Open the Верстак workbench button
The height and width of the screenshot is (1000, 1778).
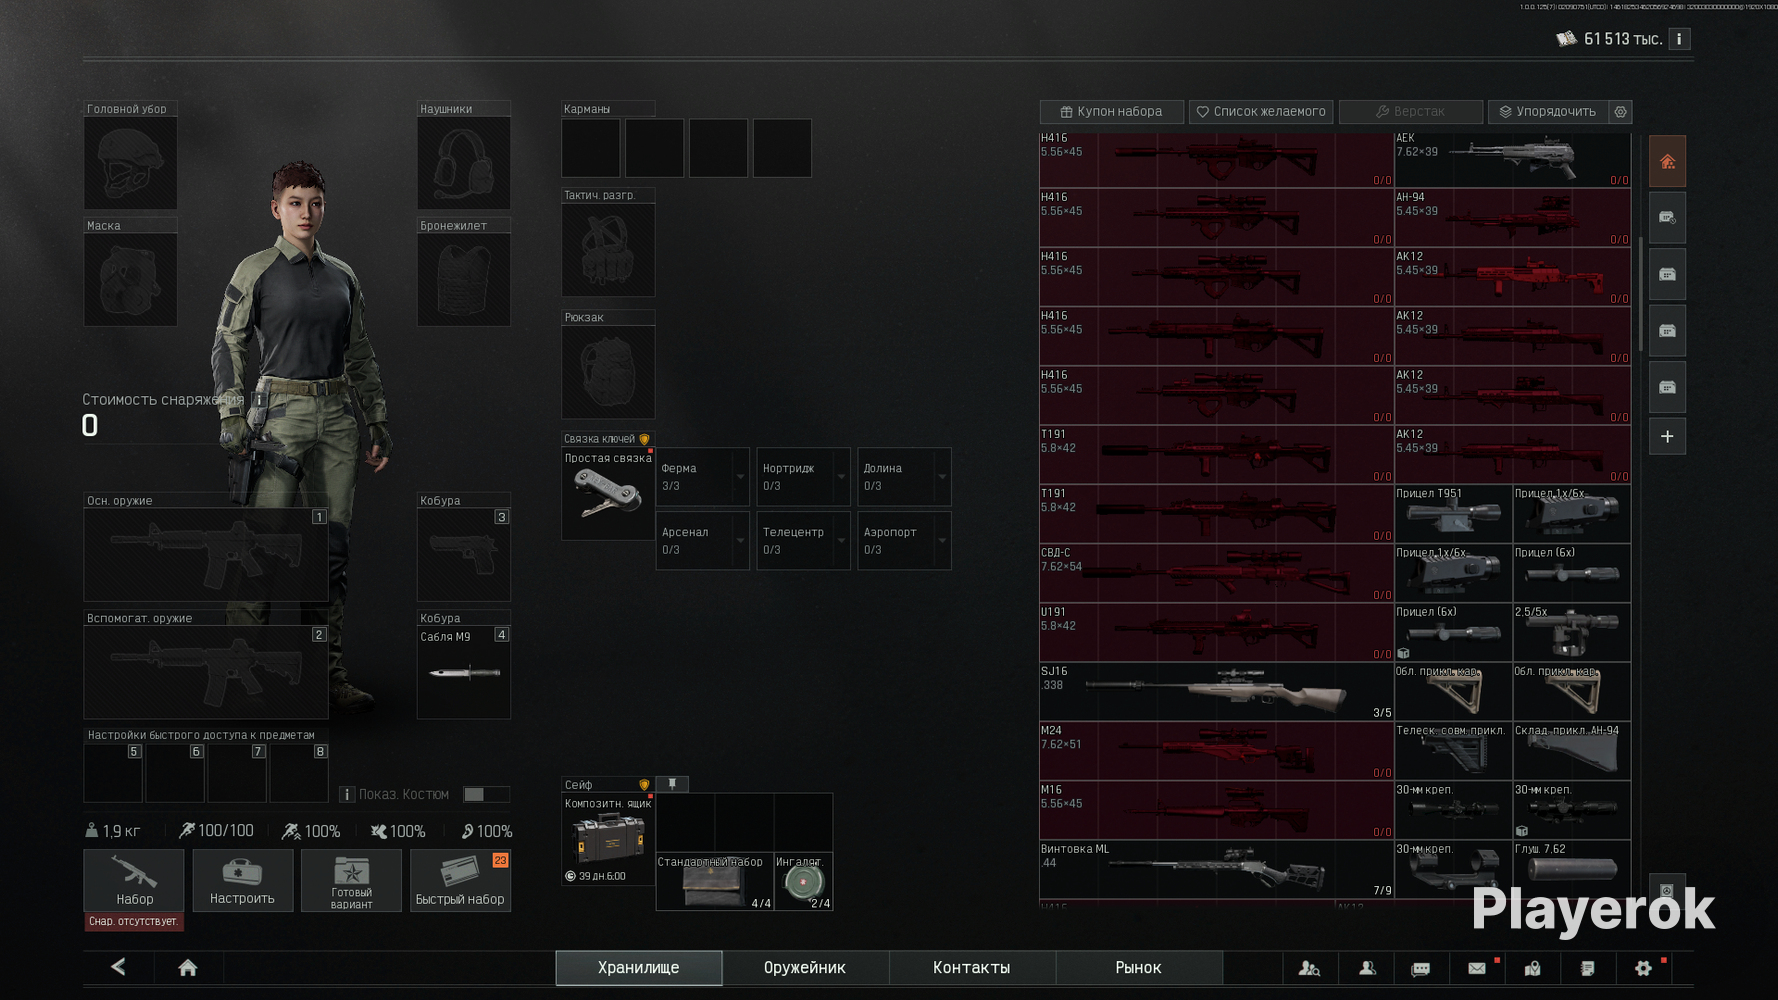(1411, 112)
